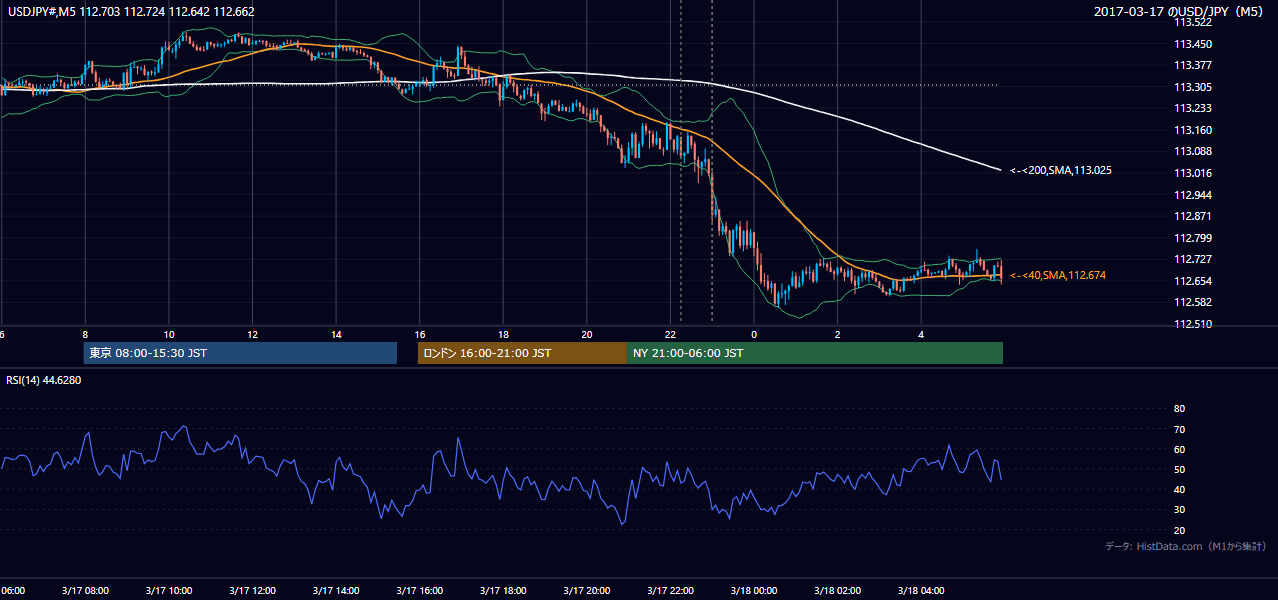The image size is (1278, 600).
Task: Click the 113.160 price axis label
Action: [1192, 130]
